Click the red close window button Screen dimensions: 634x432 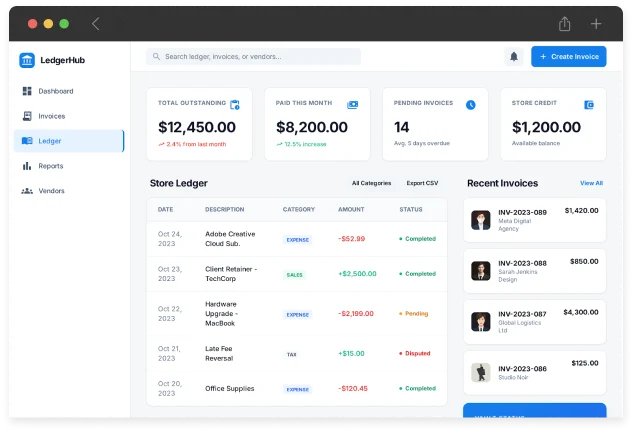(x=33, y=24)
